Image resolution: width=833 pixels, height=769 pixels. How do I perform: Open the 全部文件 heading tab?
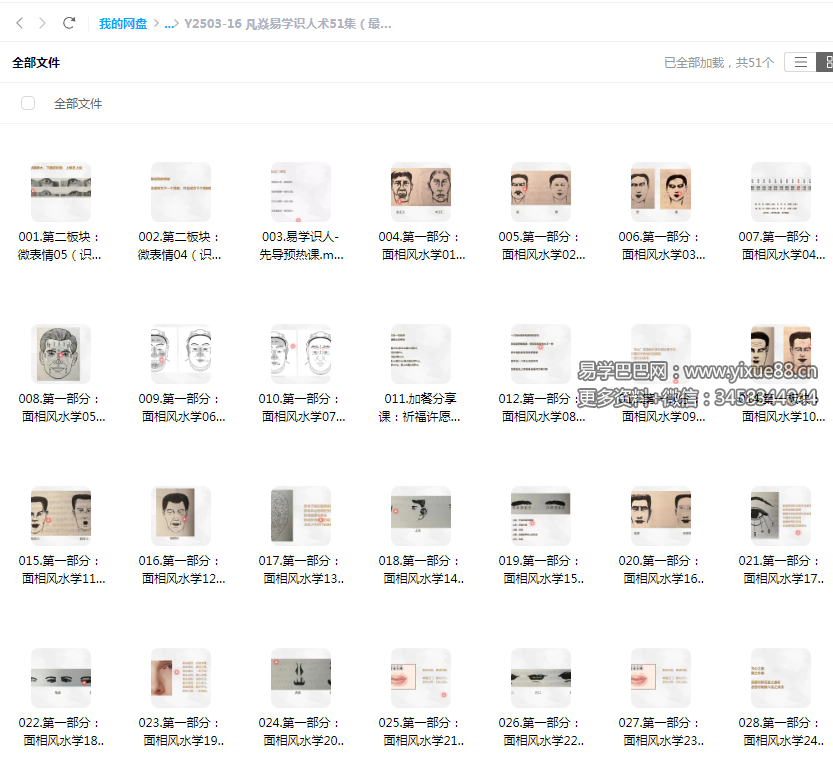pos(36,62)
